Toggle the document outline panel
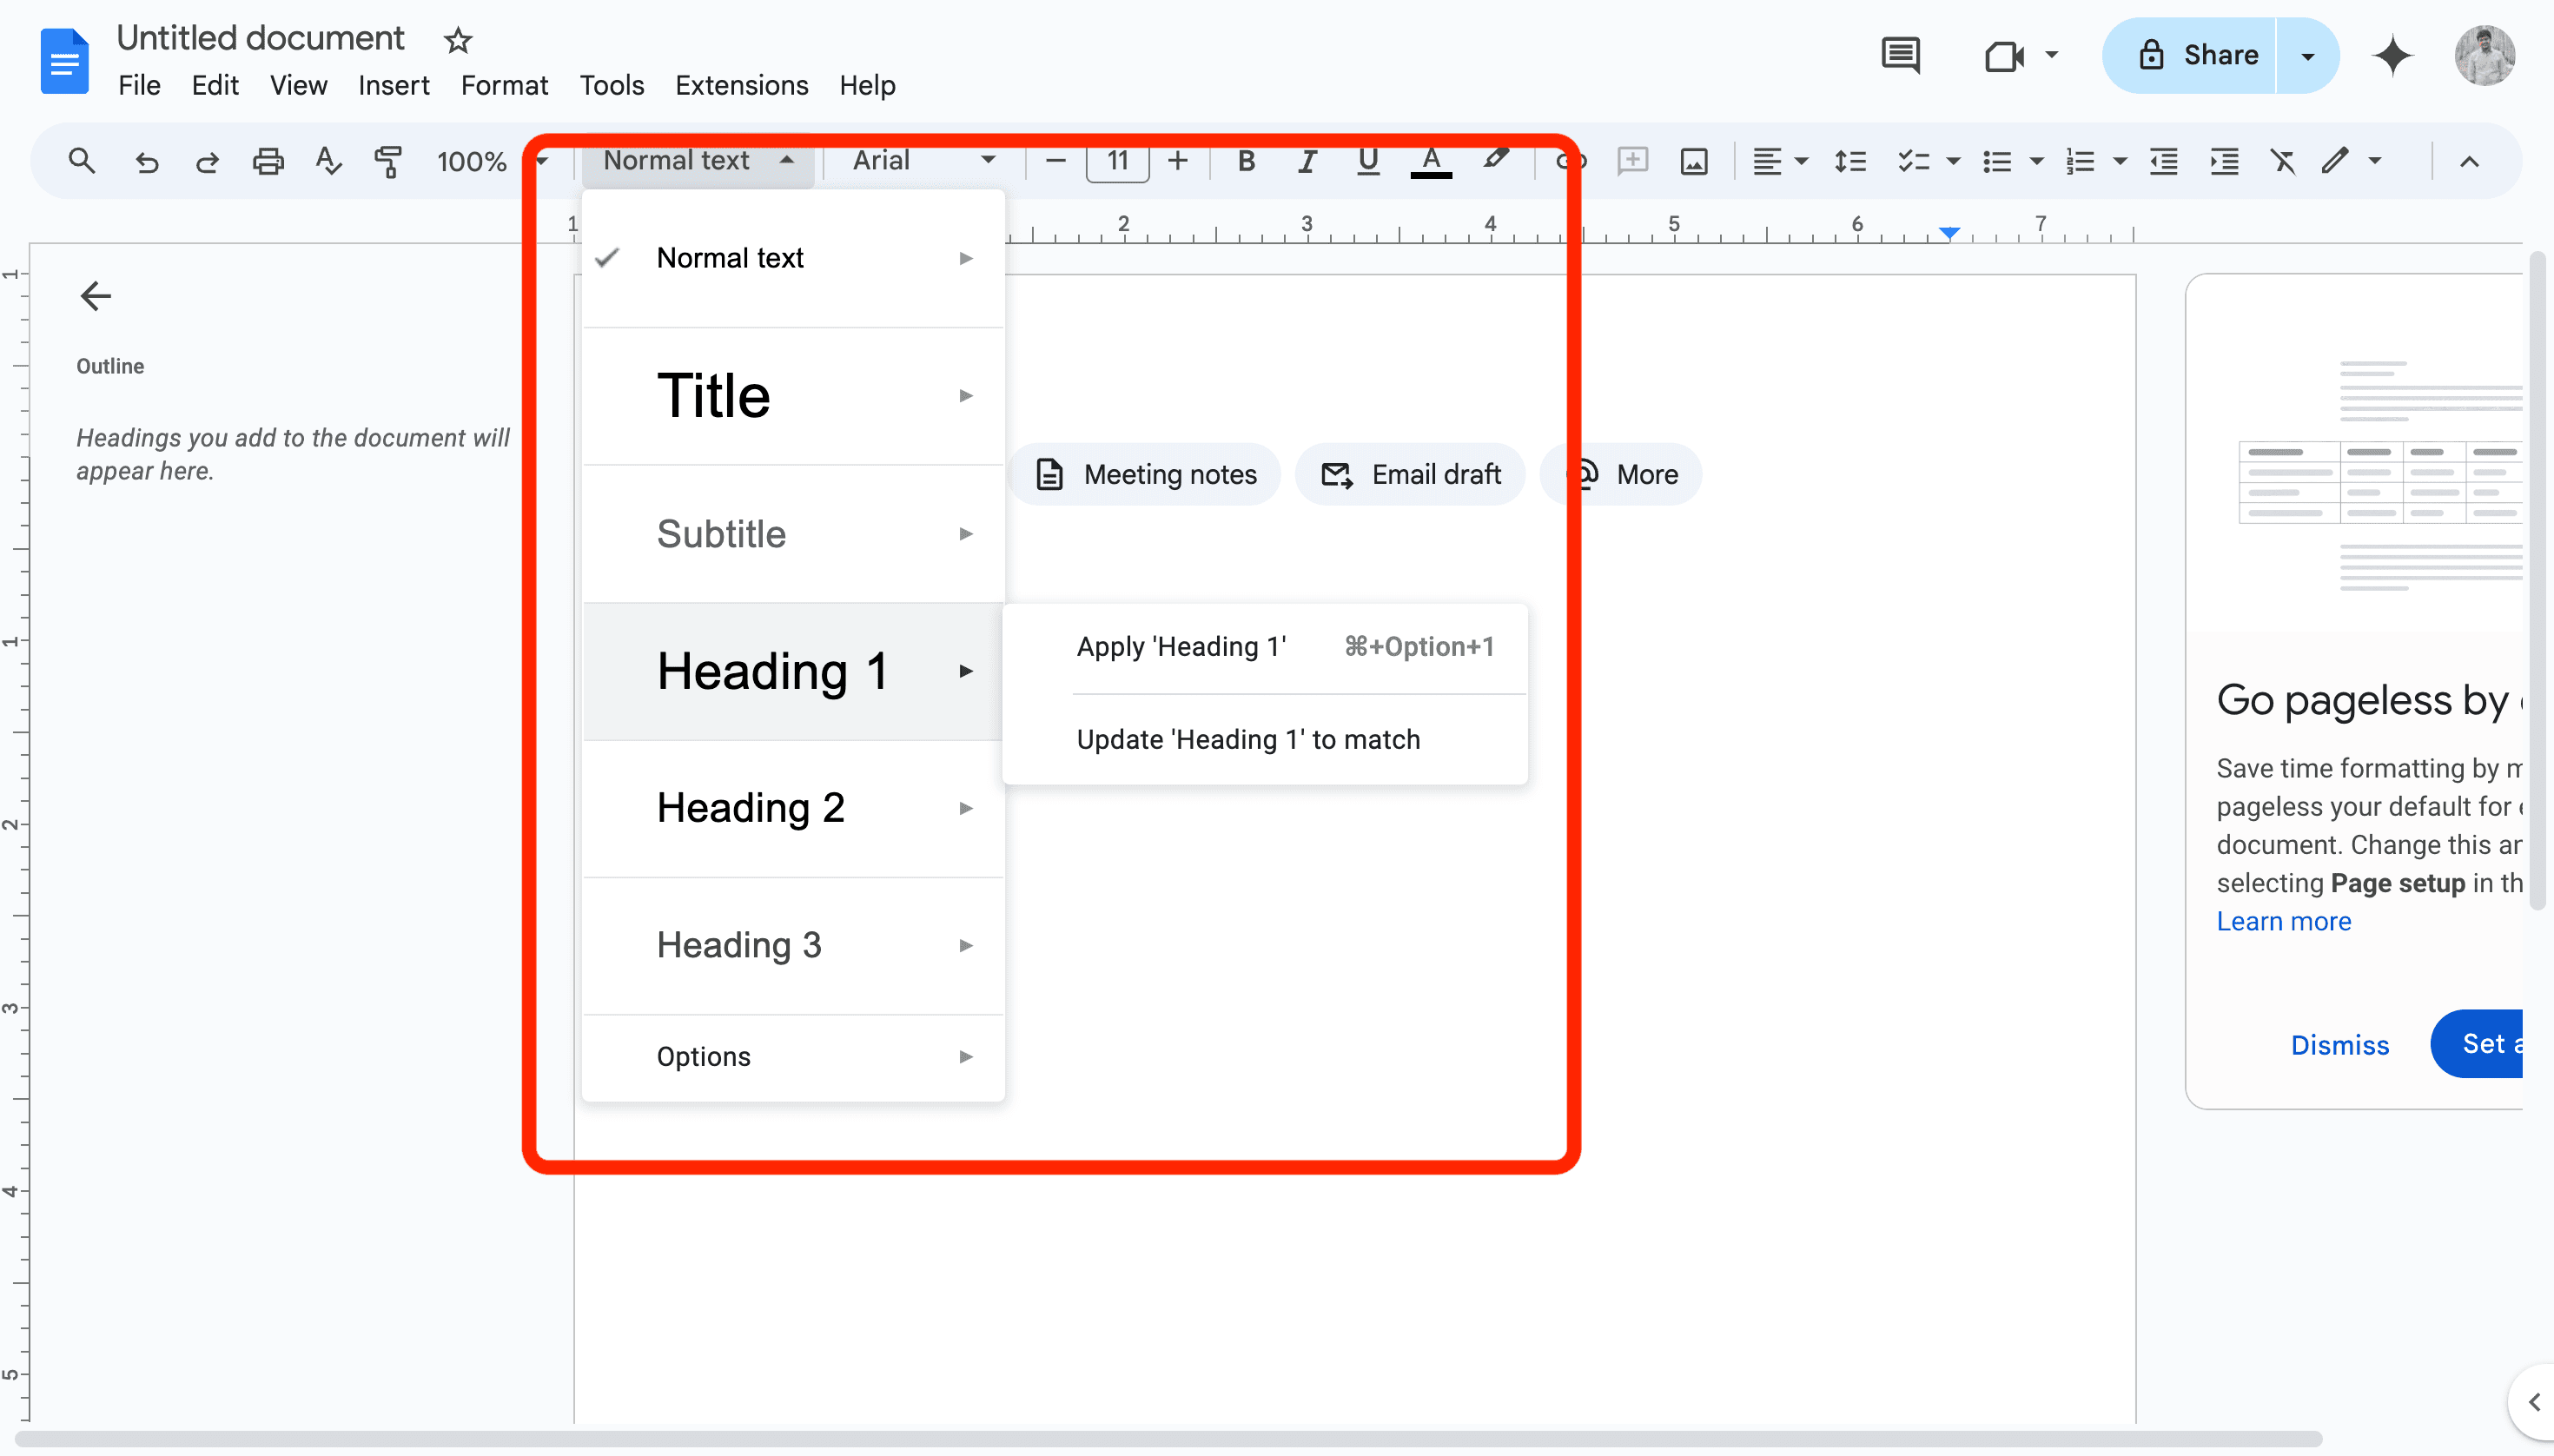2554x1456 pixels. pos(95,295)
